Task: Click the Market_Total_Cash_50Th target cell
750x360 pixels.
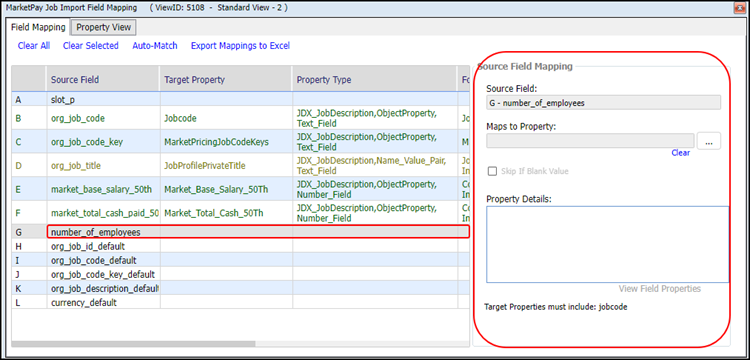Action: point(226,213)
